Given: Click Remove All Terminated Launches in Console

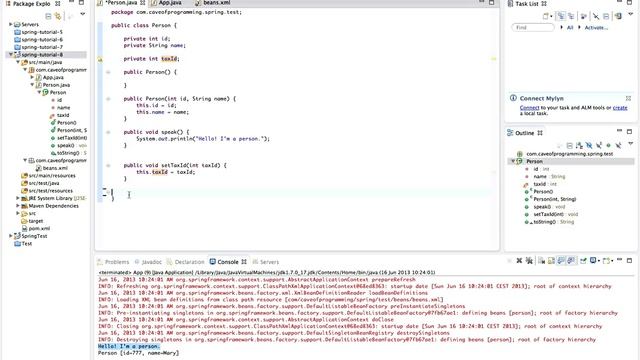Looking at the screenshot, I should click(529, 260).
